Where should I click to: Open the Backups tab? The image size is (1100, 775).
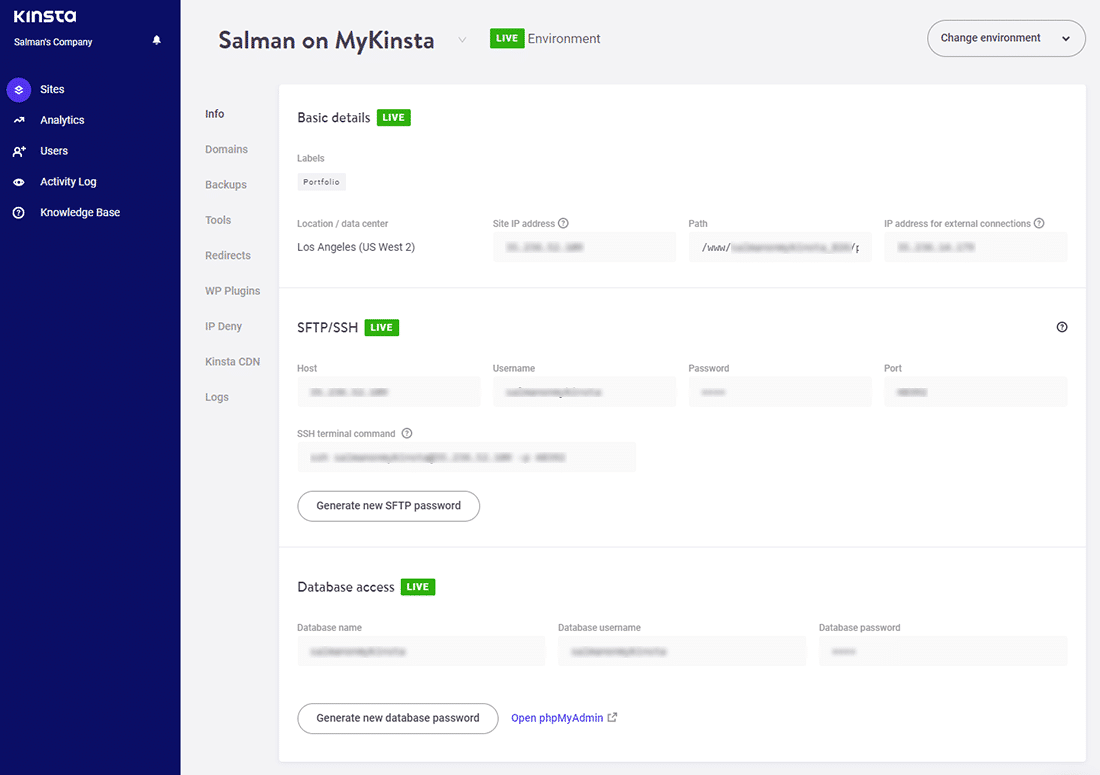coord(225,184)
